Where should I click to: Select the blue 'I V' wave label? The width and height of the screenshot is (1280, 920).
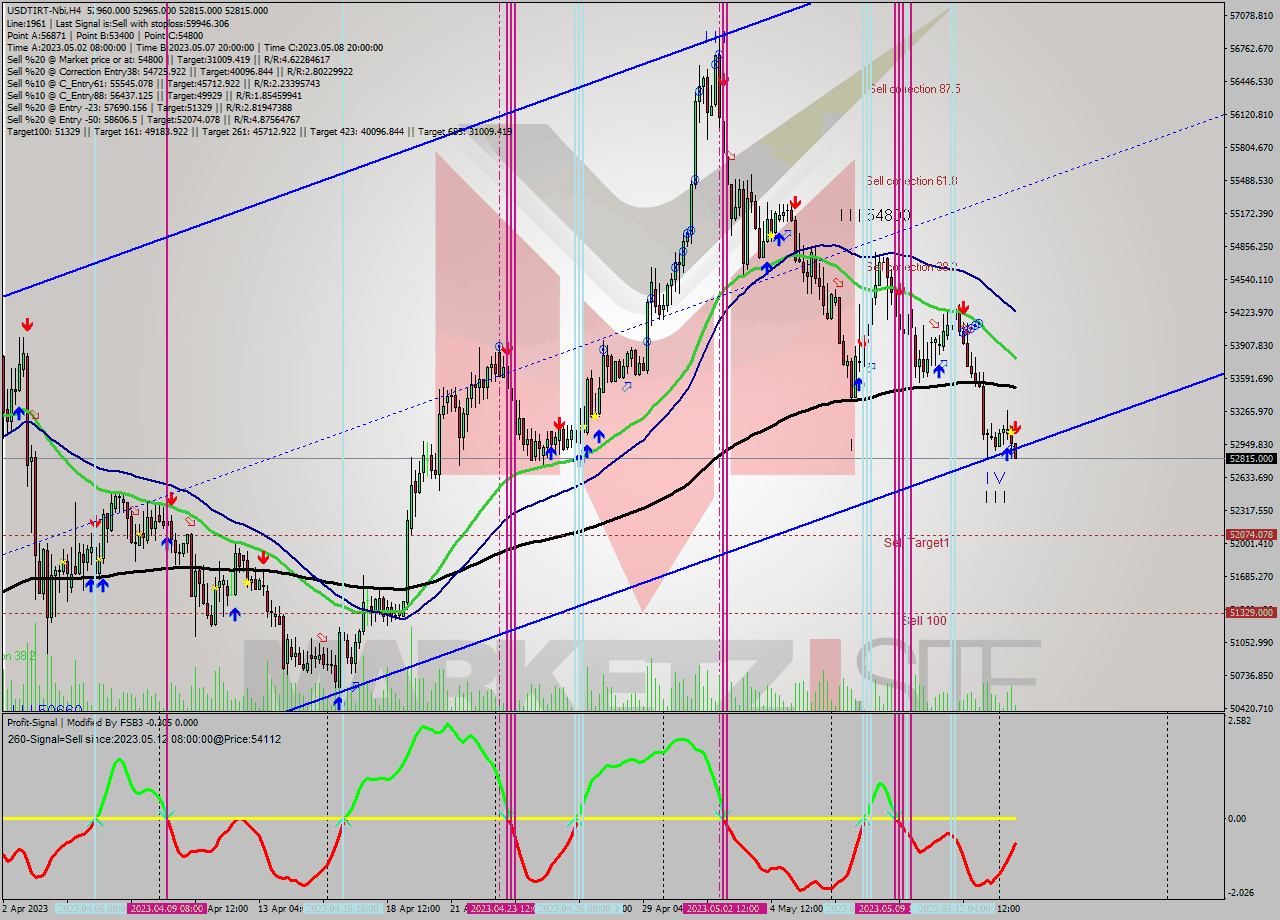[995, 477]
